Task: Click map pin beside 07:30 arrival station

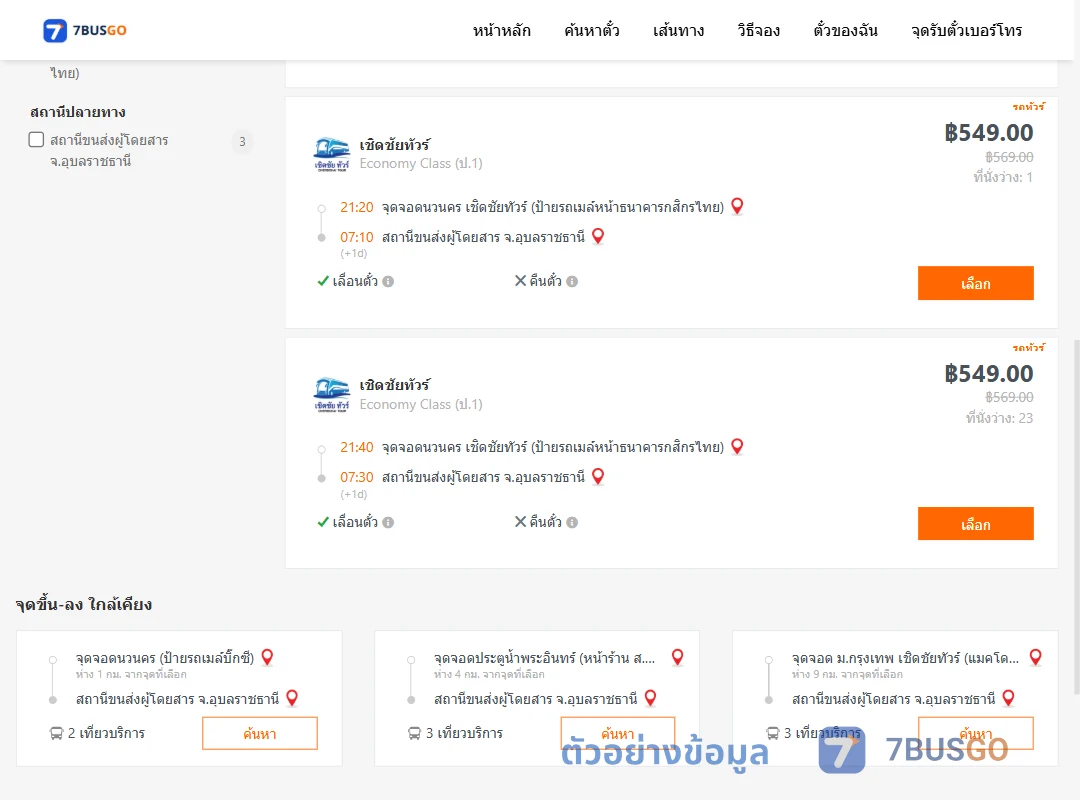Action: click(x=598, y=476)
